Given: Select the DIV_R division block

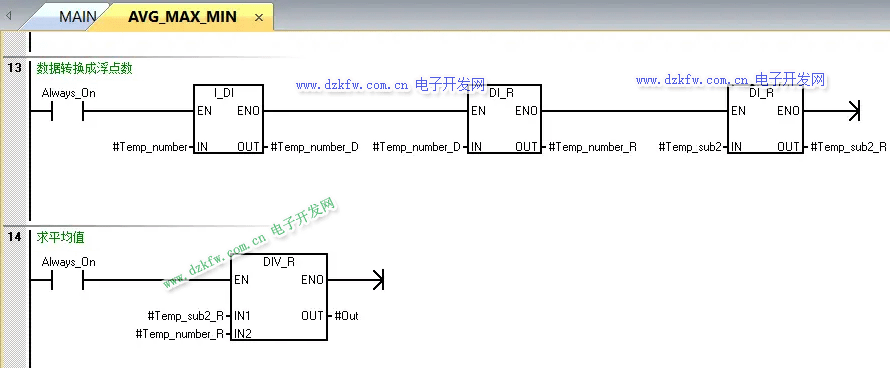Looking at the screenshot, I should 279,297.
